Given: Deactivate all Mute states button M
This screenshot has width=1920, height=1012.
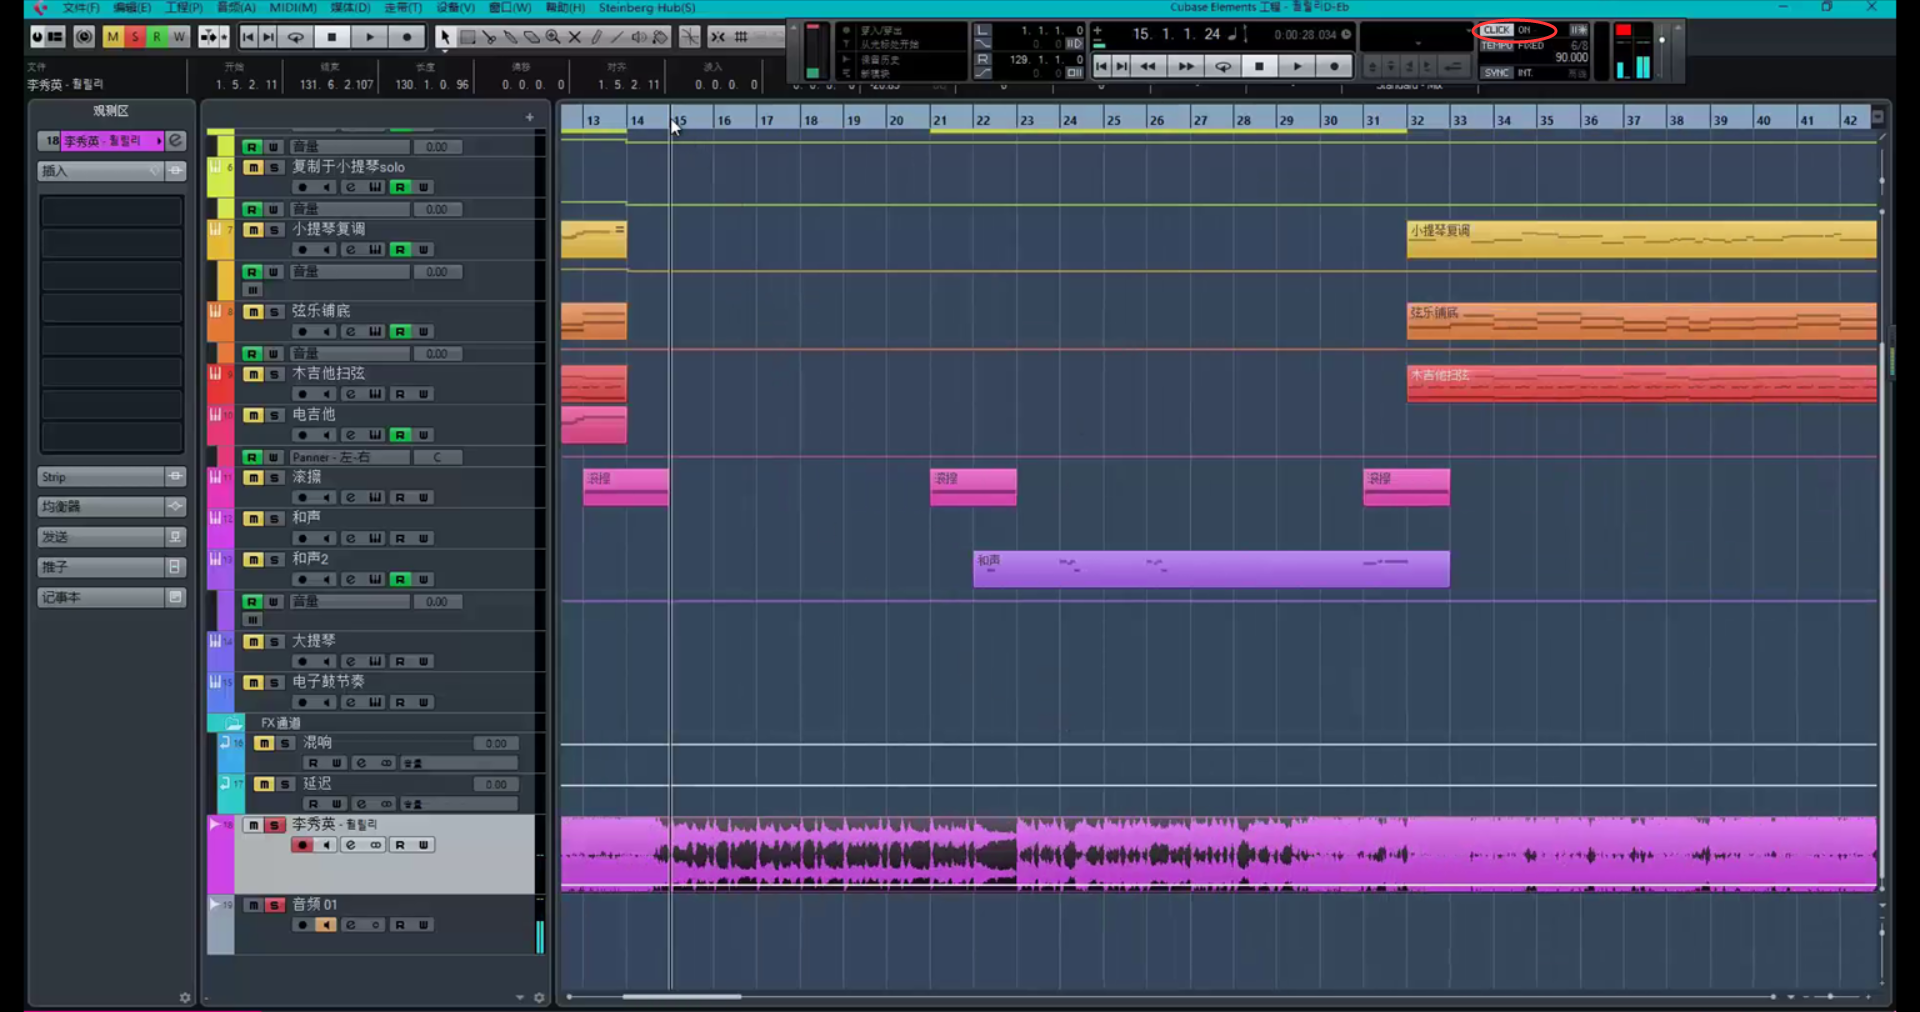Looking at the screenshot, I should pos(113,37).
